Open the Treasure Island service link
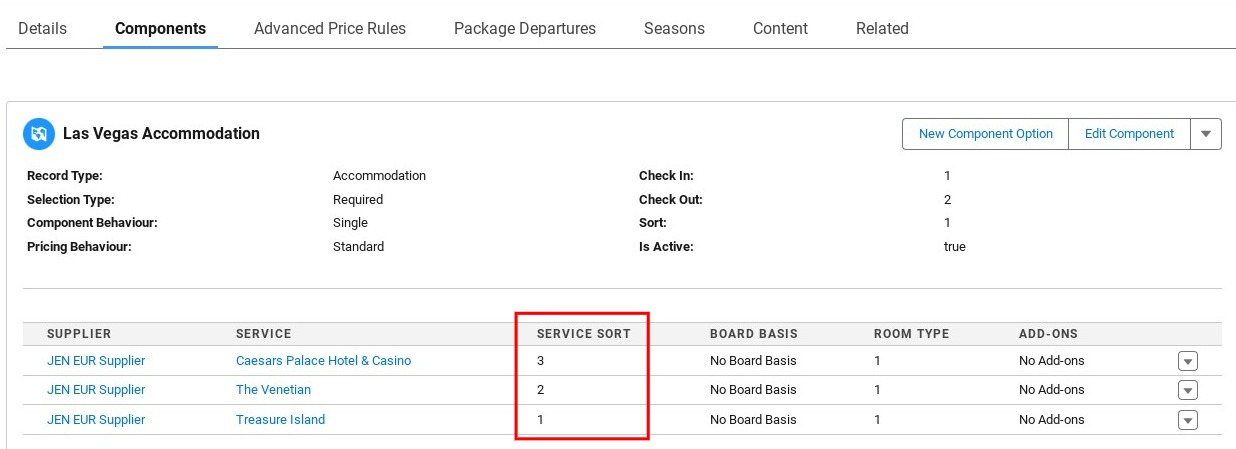Viewport: 1236px width, 449px height. (x=280, y=420)
